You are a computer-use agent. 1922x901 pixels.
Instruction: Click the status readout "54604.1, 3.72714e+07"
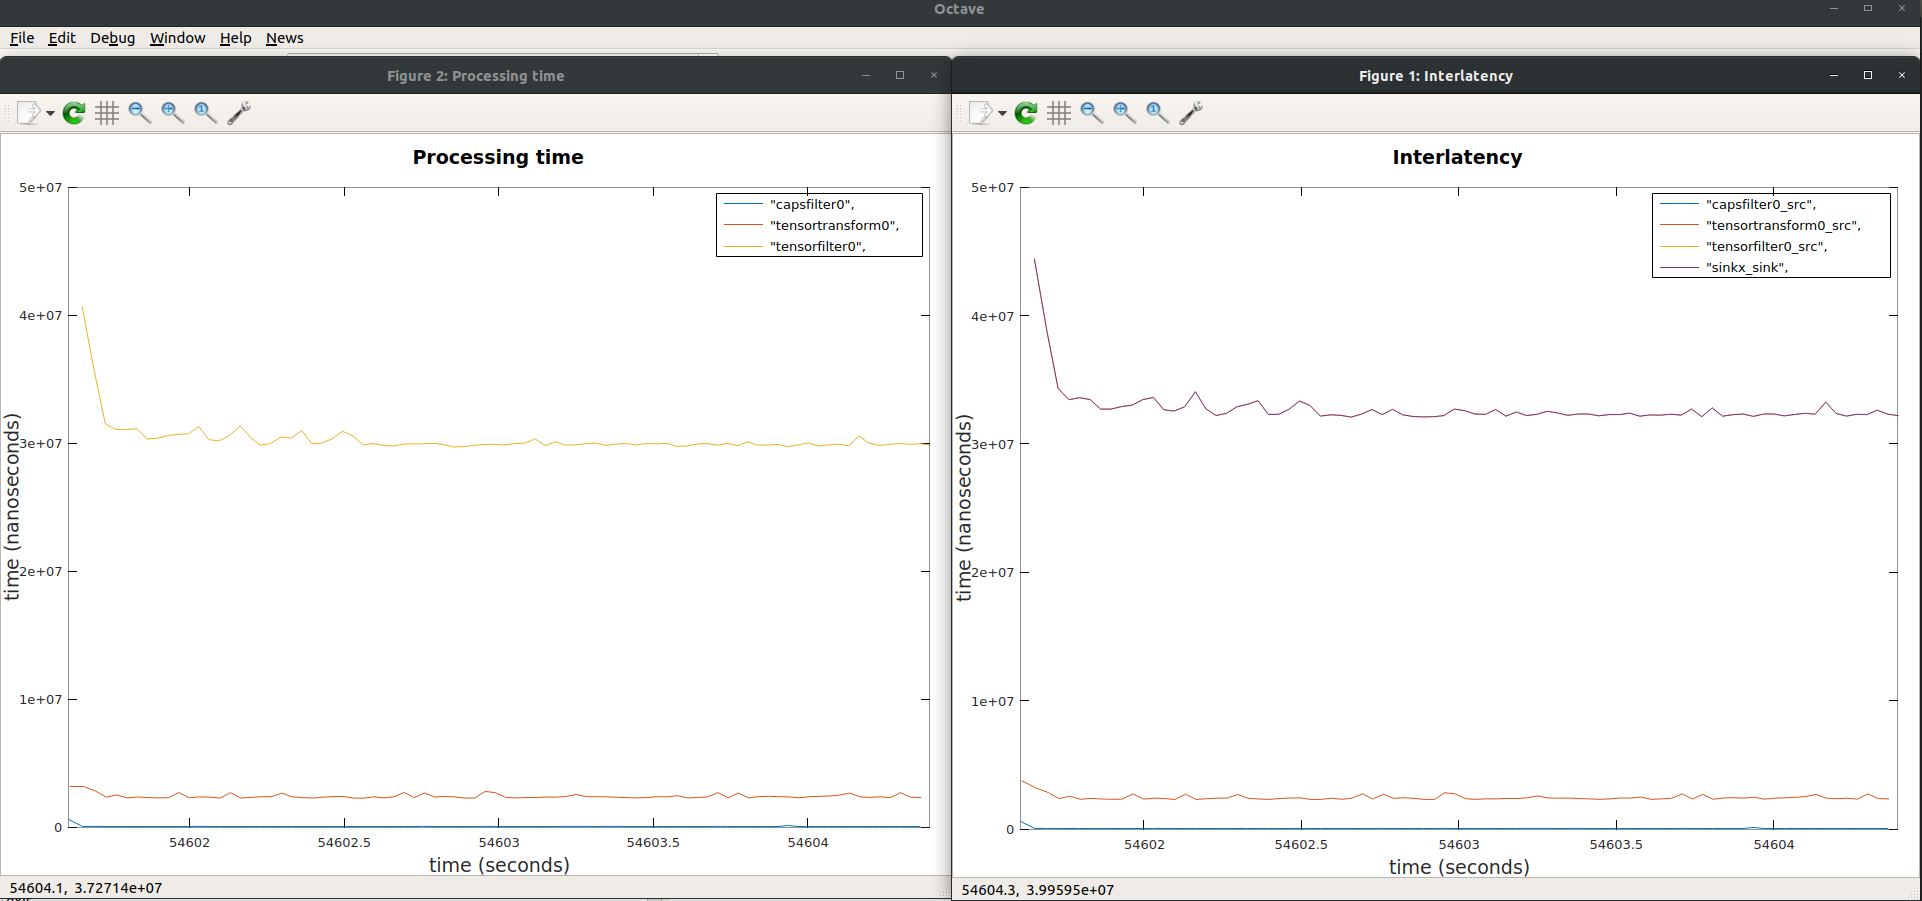point(86,888)
